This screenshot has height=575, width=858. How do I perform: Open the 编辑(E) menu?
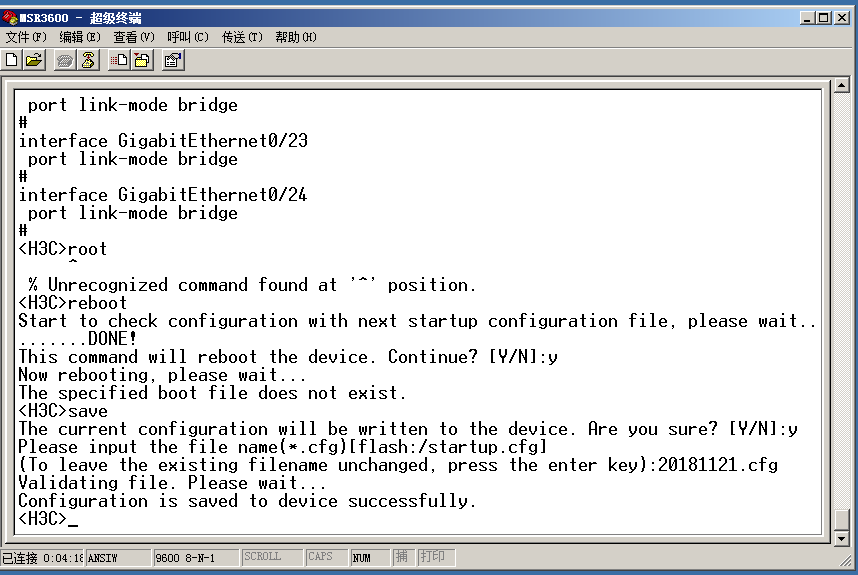[80, 37]
